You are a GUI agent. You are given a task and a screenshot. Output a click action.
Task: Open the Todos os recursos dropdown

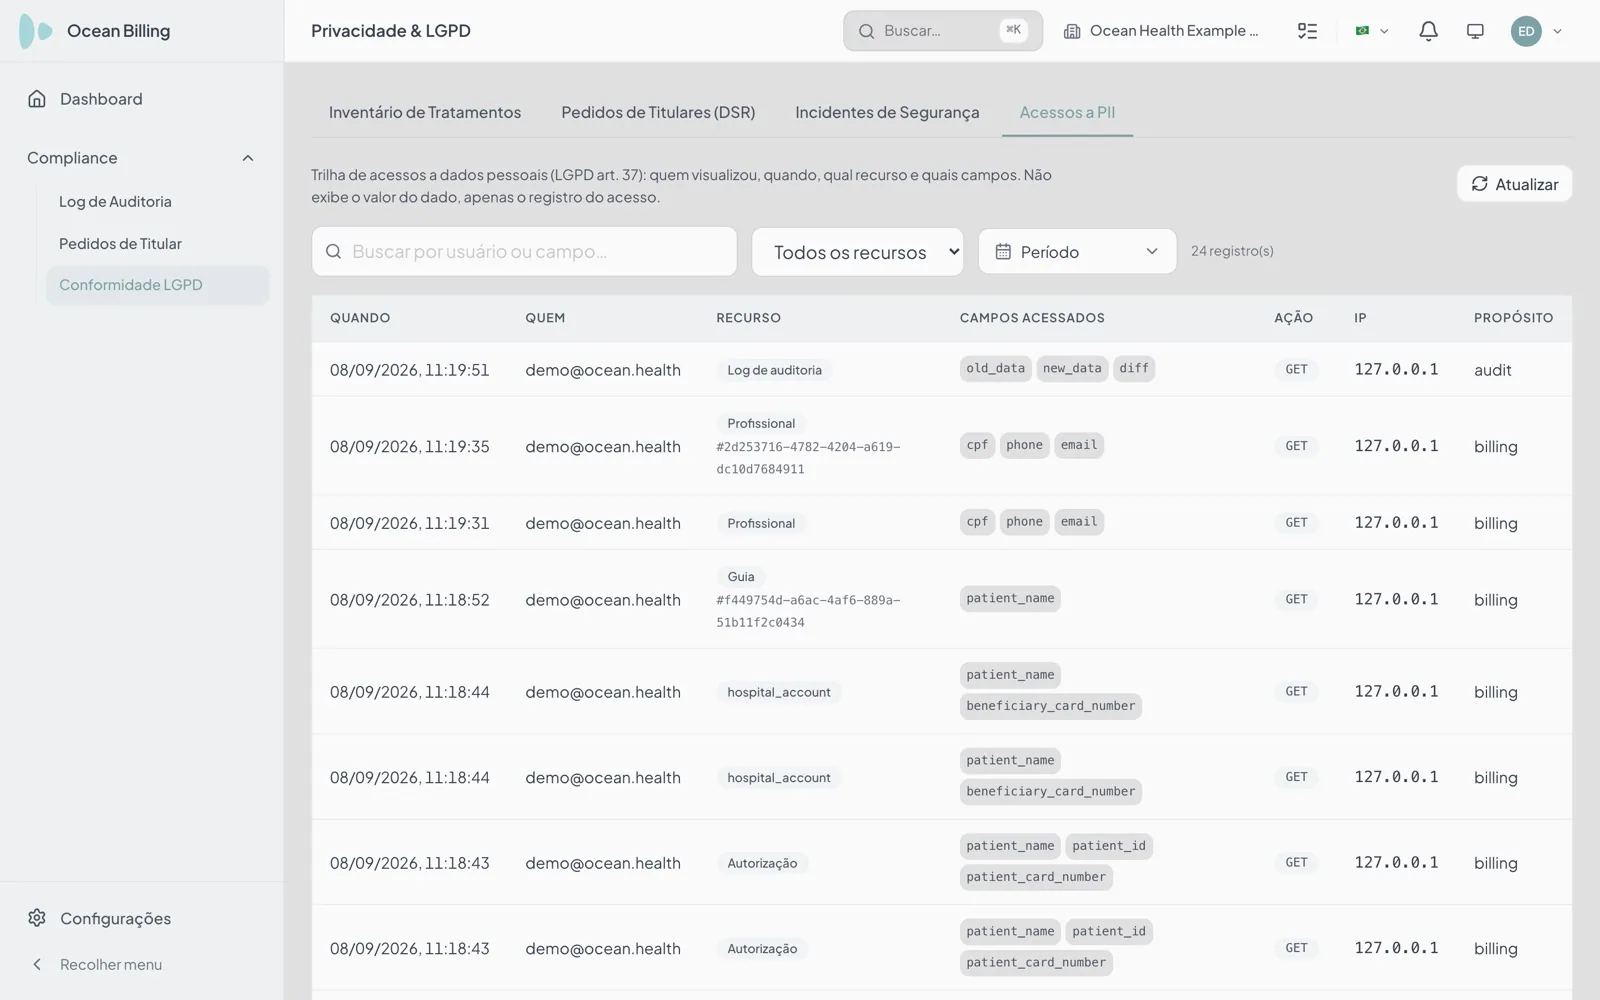coord(858,252)
